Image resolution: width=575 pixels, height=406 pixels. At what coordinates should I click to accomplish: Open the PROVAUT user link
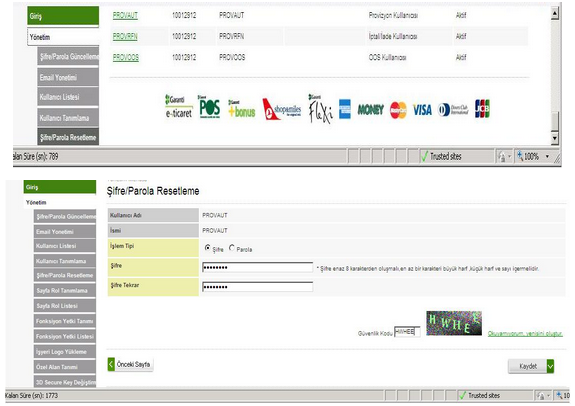tap(125, 15)
